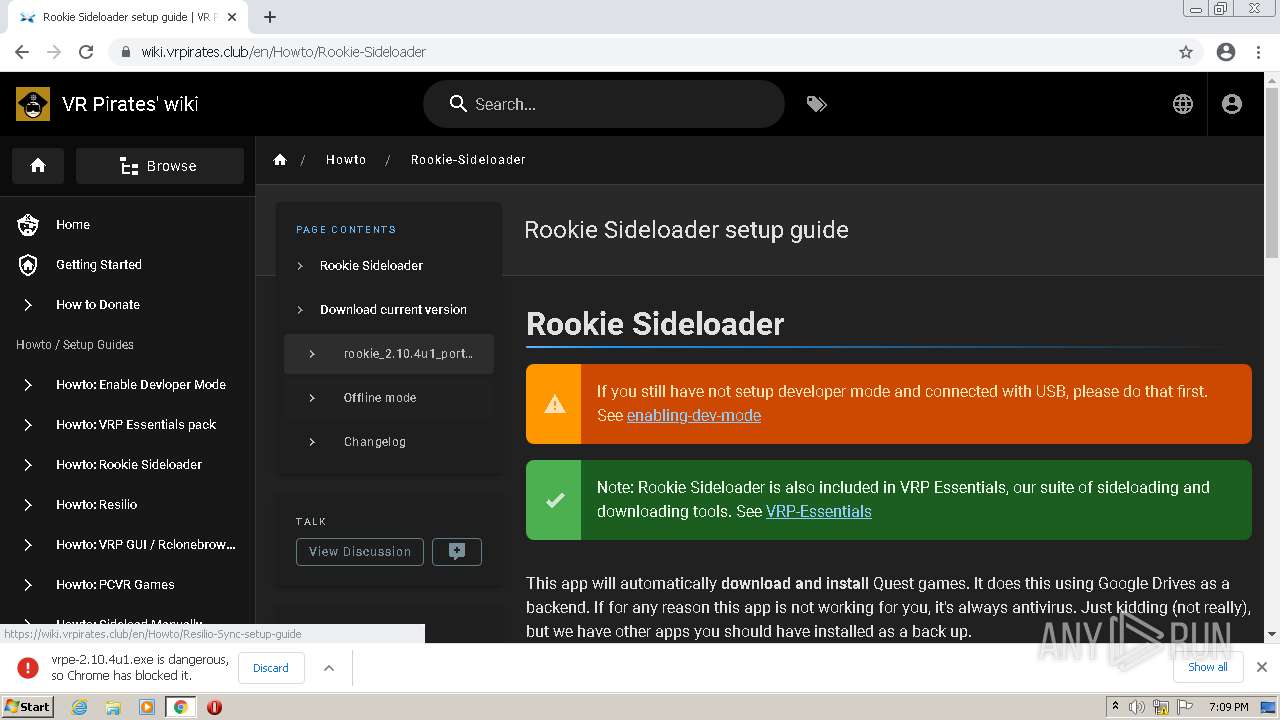Click the site lock icon in the address bar
Screen dimensions: 1280x720
(x=126, y=52)
